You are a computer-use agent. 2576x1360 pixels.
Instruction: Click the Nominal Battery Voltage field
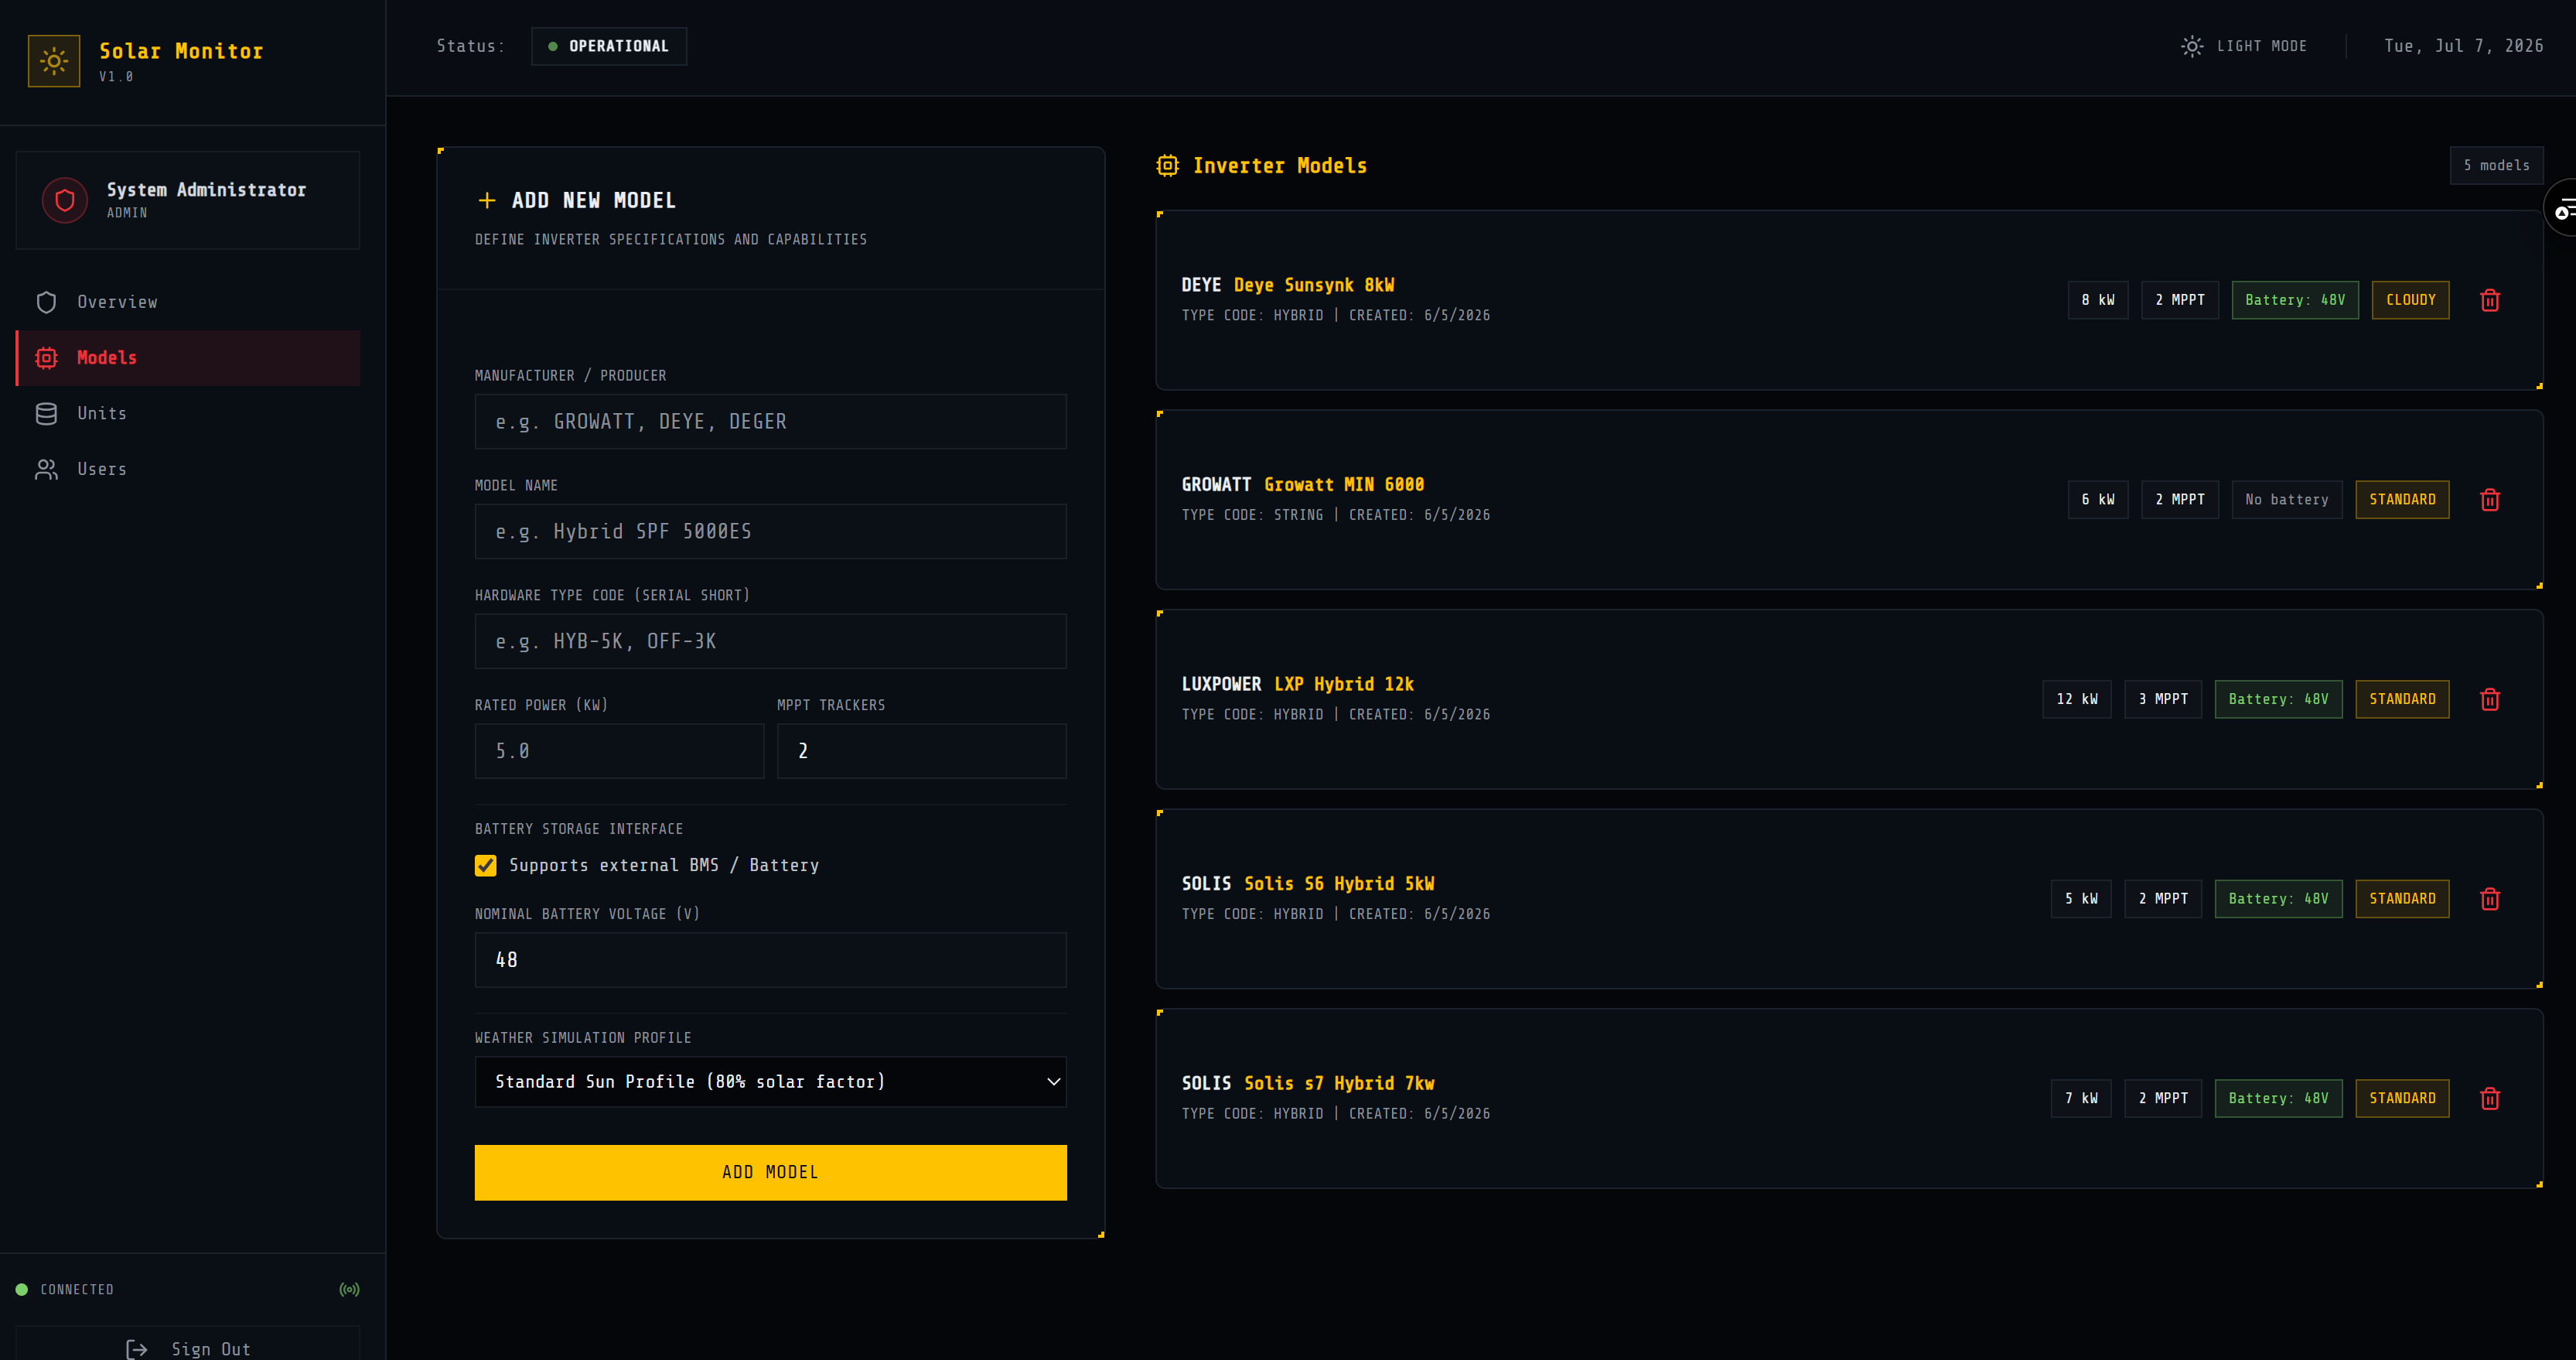[x=770, y=960]
